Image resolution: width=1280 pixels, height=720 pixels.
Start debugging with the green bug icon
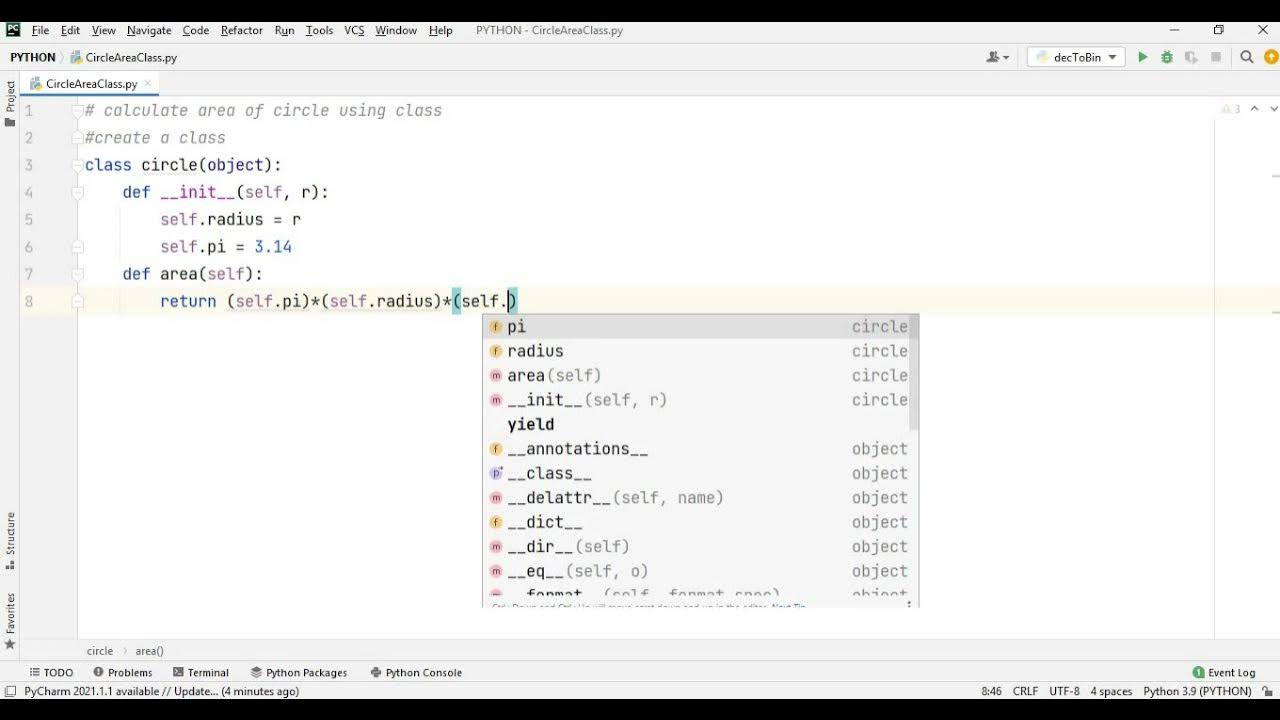[1167, 57]
